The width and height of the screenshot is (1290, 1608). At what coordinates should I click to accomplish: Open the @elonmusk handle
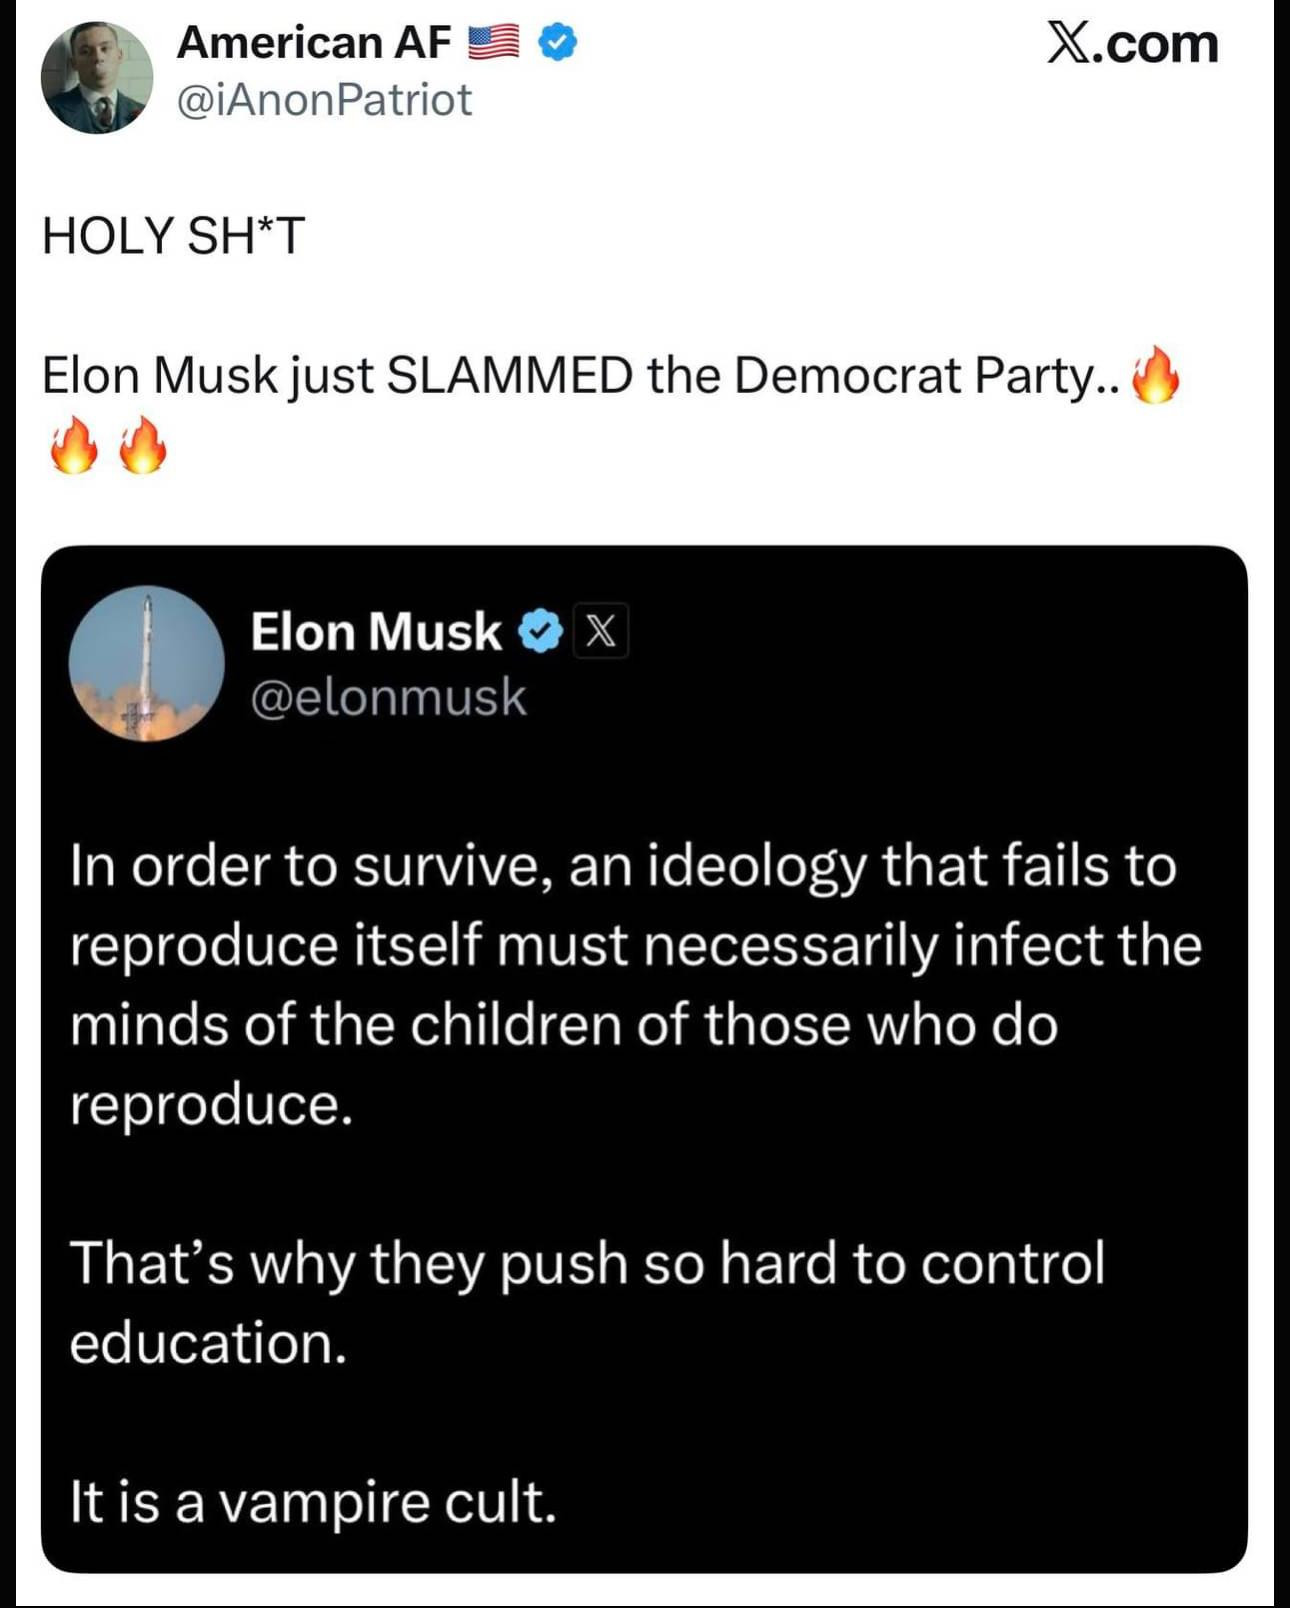(x=388, y=697)
